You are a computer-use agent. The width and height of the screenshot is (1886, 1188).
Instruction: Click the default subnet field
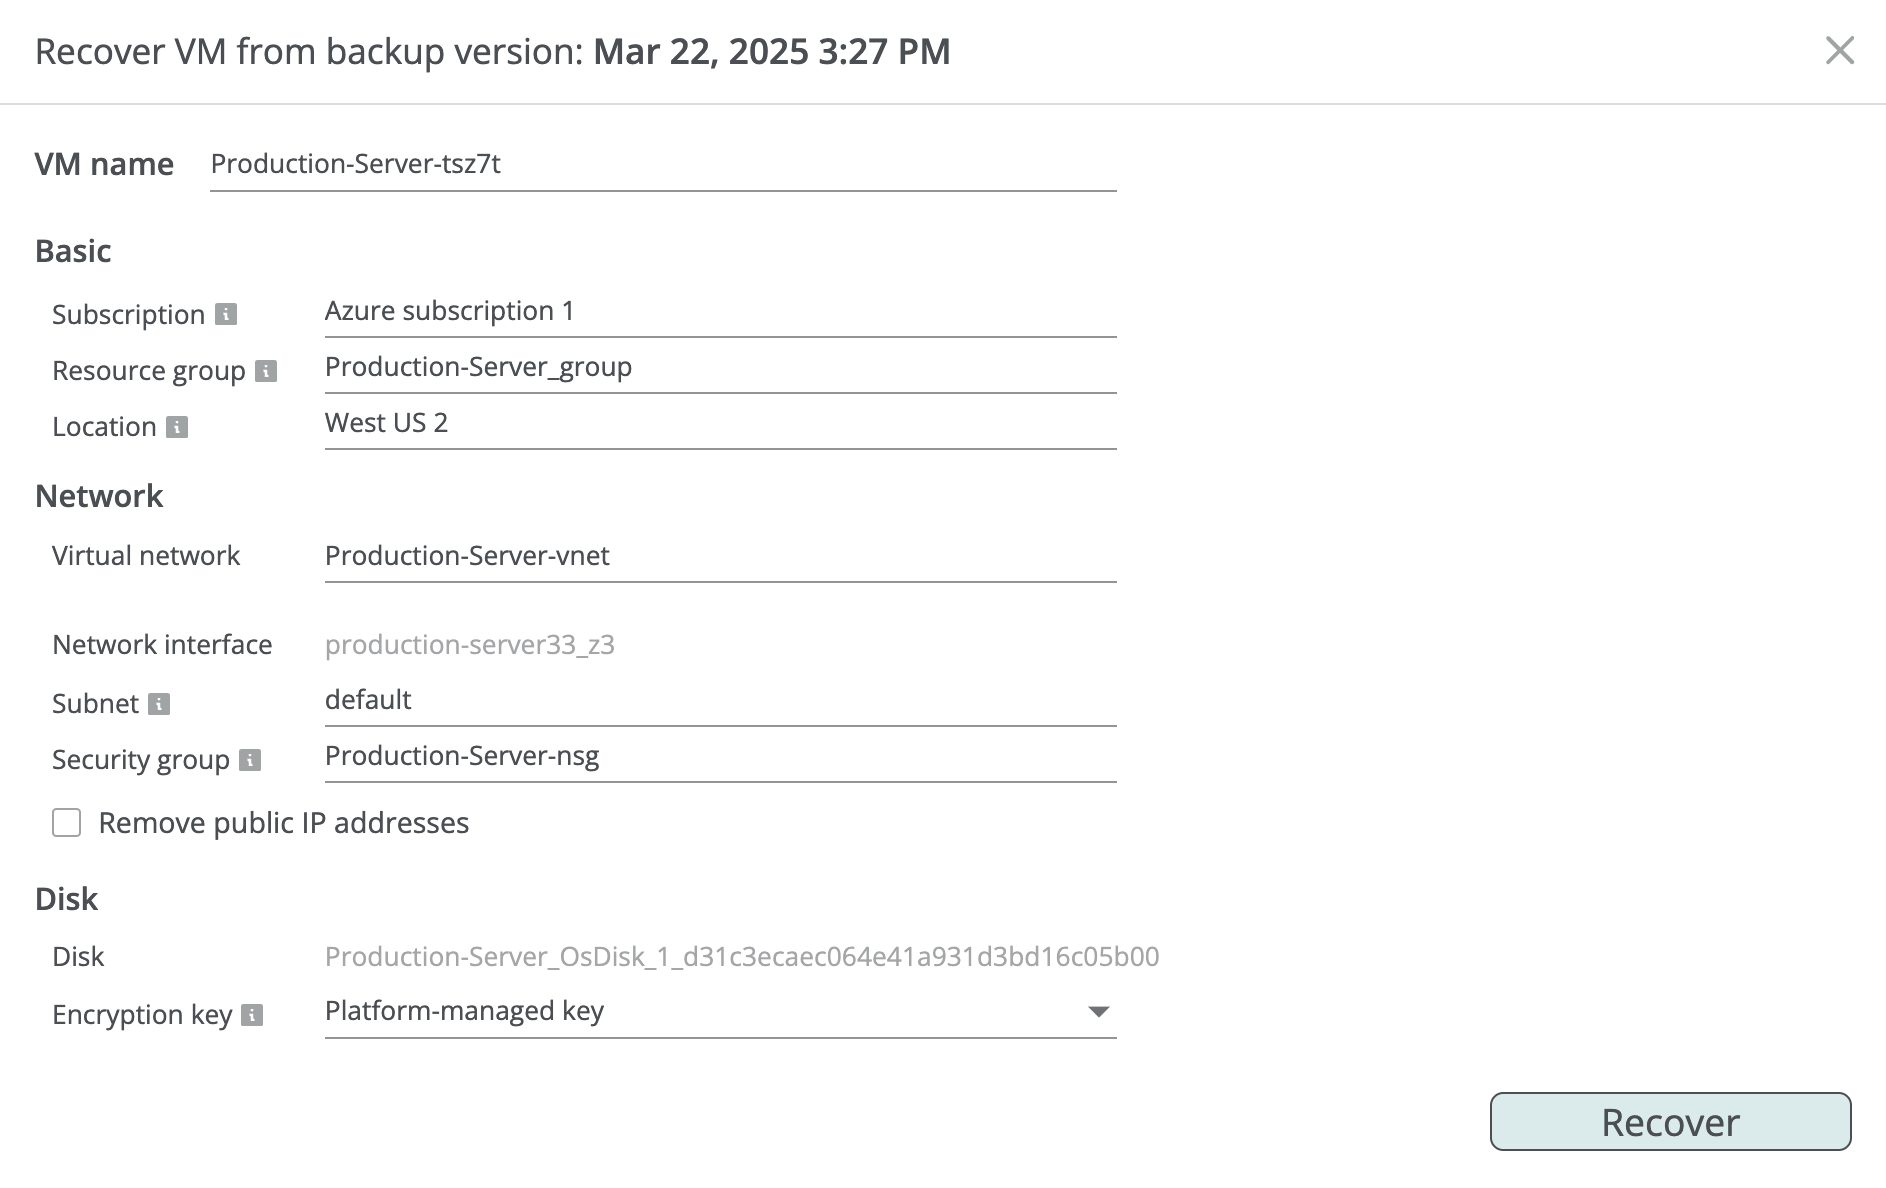pyautogui.click(x=720, y=701)
